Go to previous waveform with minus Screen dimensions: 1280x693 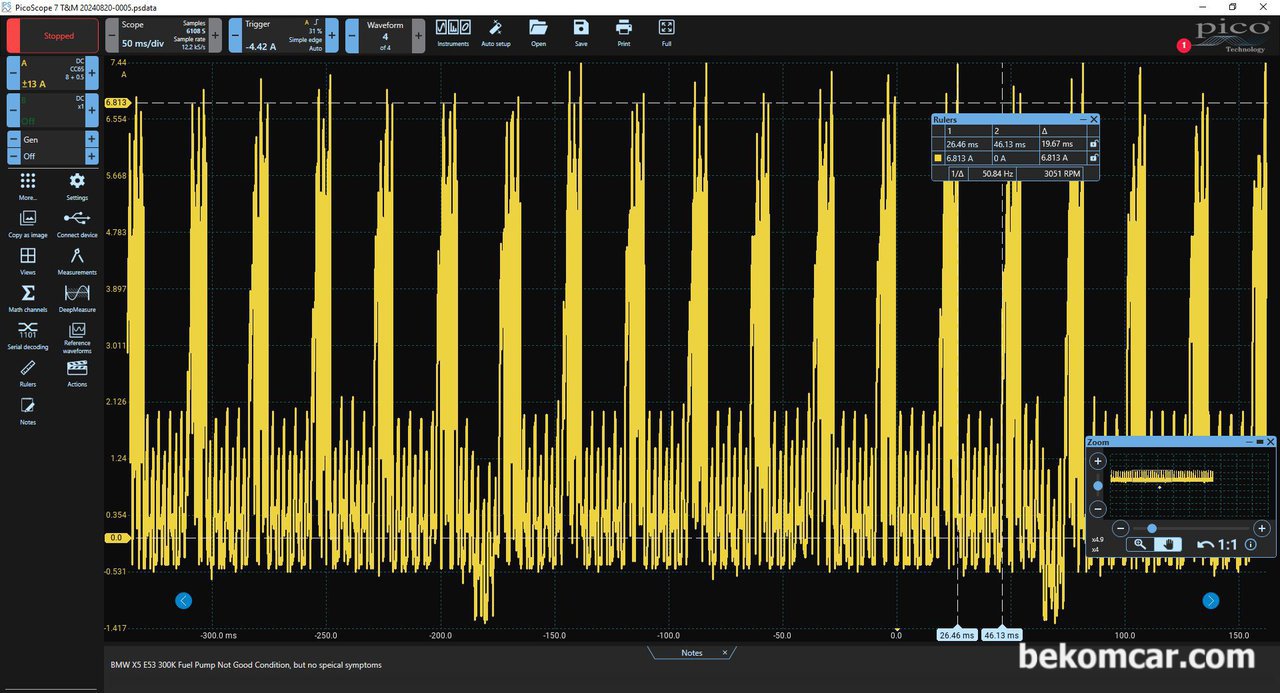pos(352,36)
